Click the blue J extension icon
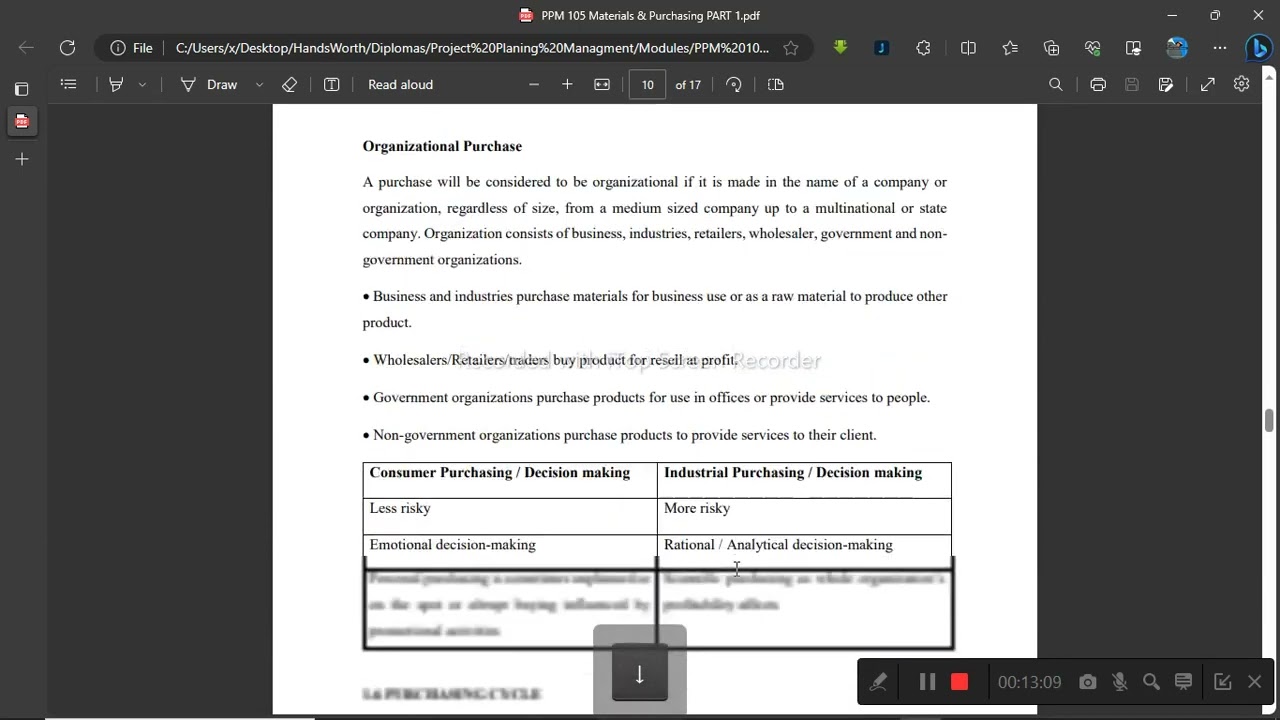The width and height of the screenshot is (1280, 720). tap(881, 47)
